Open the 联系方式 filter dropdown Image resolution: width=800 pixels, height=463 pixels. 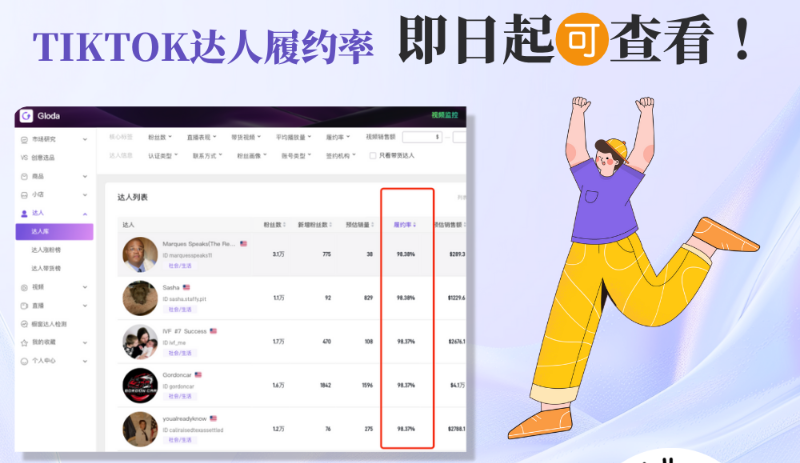(207, 156)
